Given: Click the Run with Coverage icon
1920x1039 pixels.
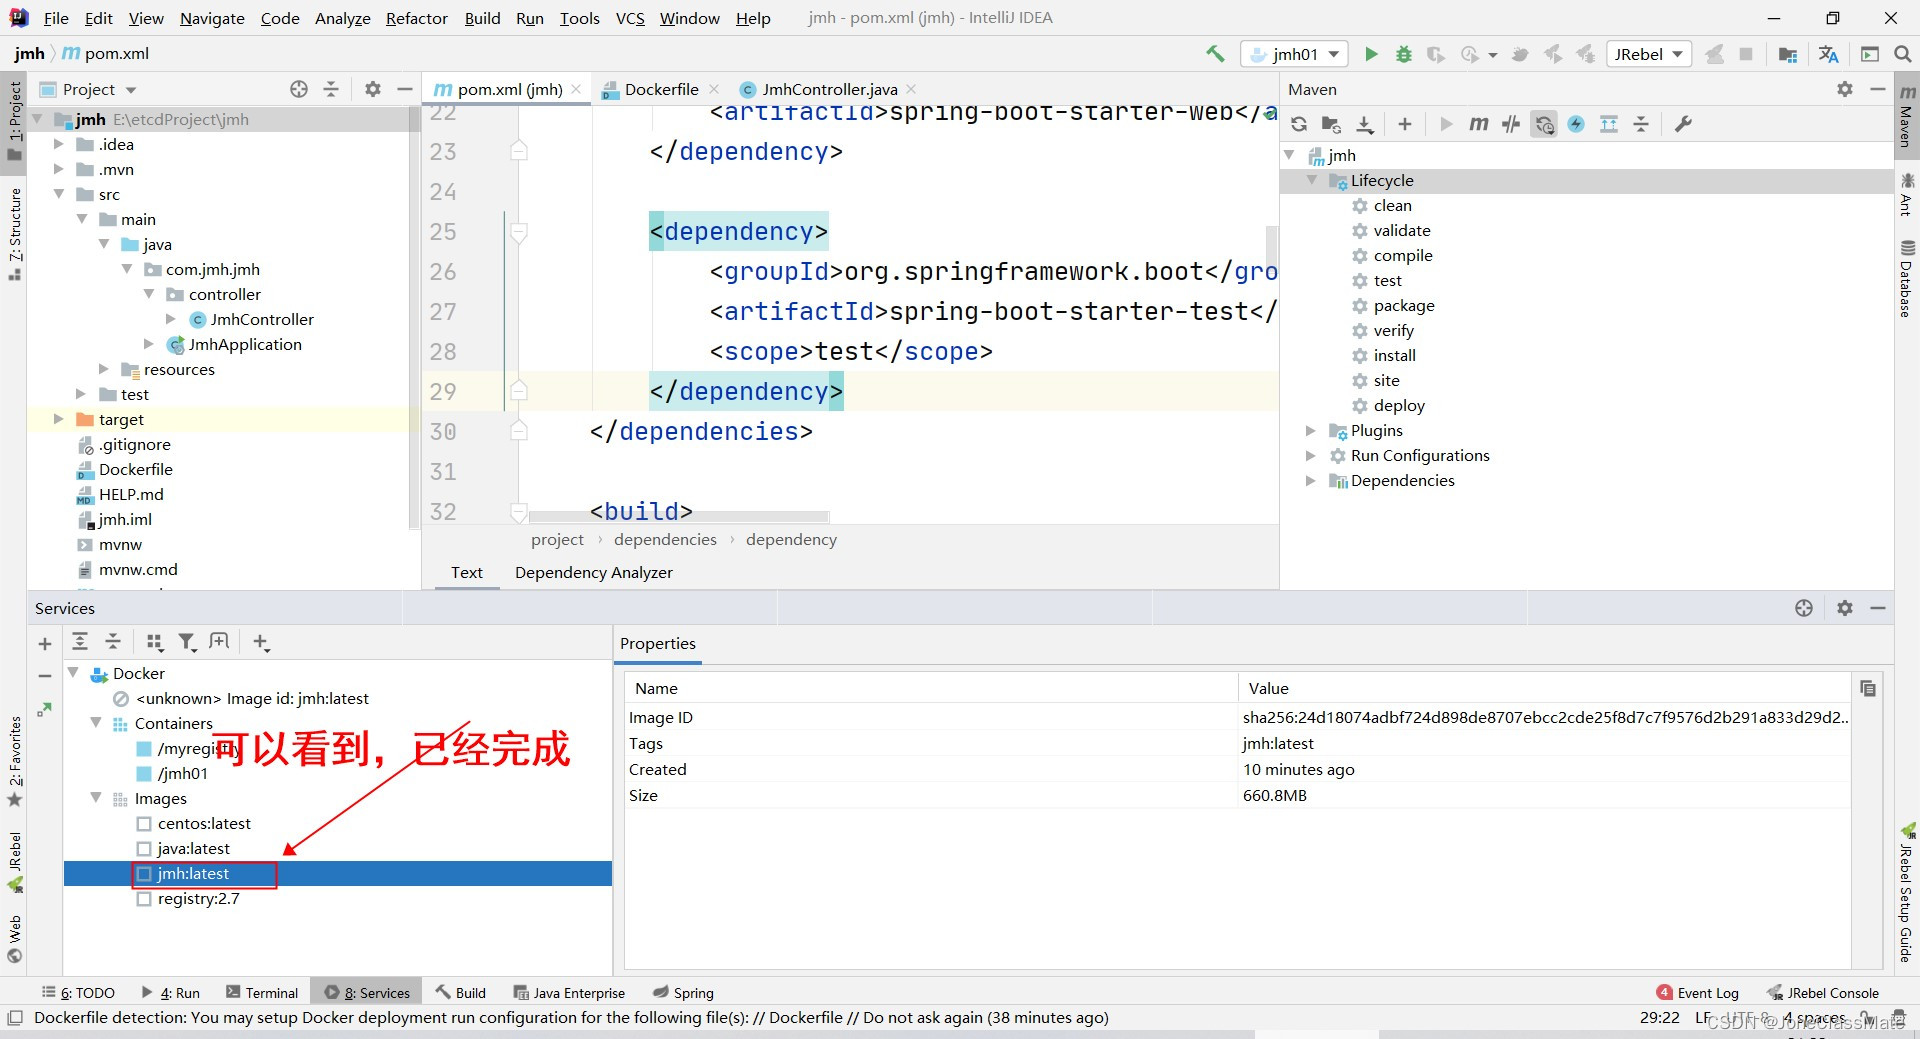Looking at the screenshot, I should coord(1436,54).
